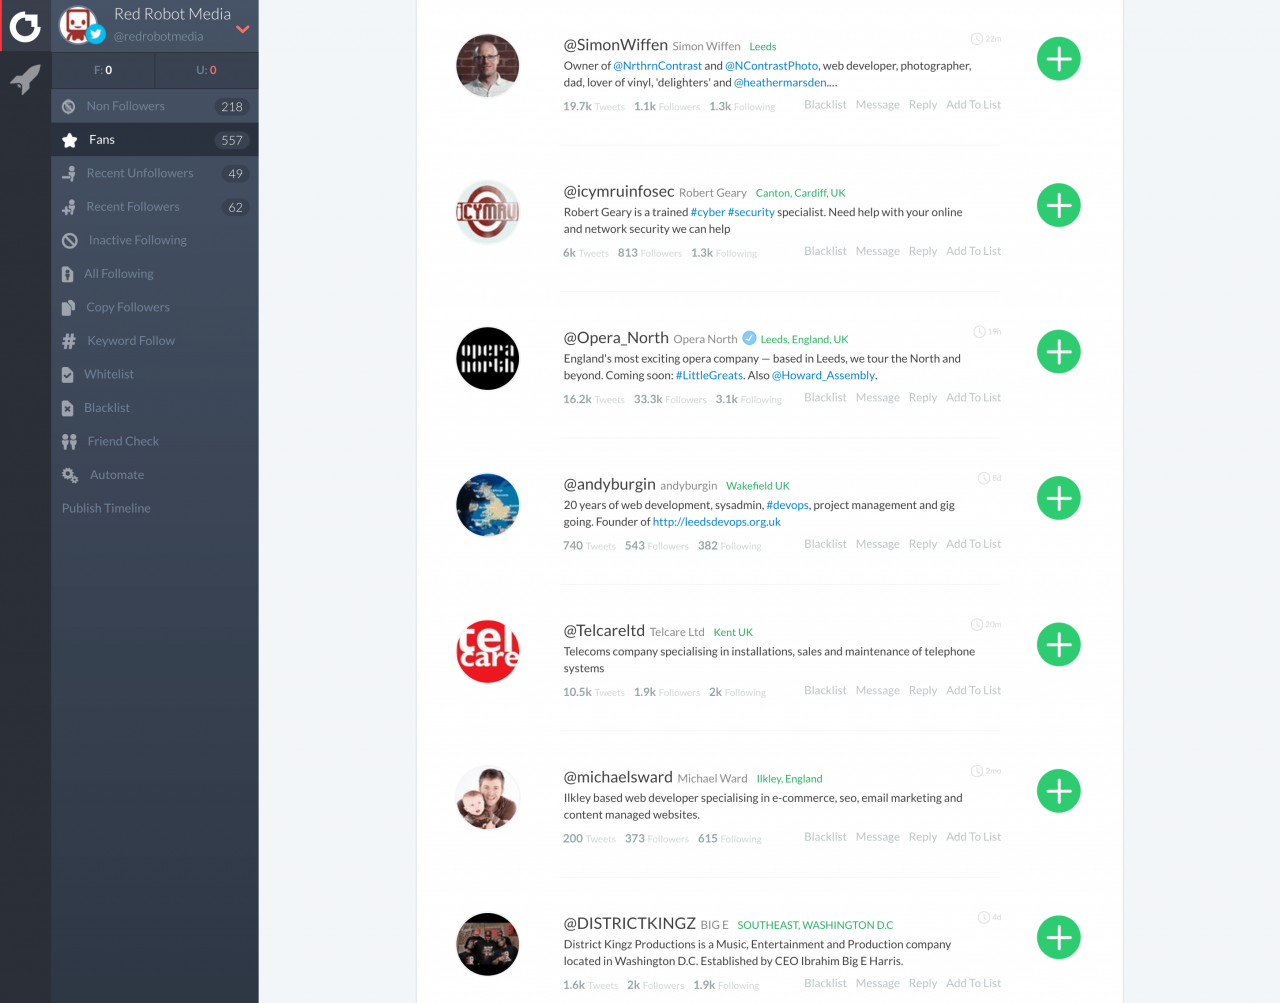Click the Non Followers blocked-circle icon
The height and width of the screenshot is (1003, 1280).
(69, 106)
